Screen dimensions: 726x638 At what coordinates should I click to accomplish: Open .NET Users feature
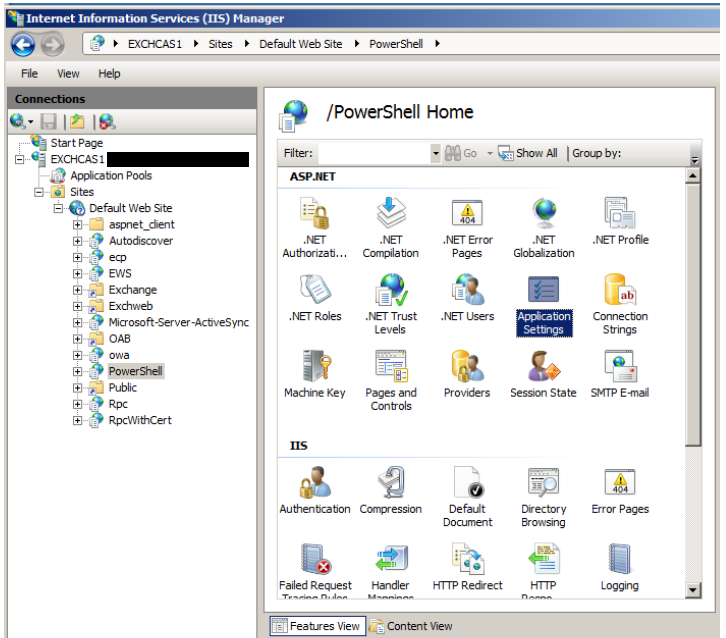pos(467,298)
